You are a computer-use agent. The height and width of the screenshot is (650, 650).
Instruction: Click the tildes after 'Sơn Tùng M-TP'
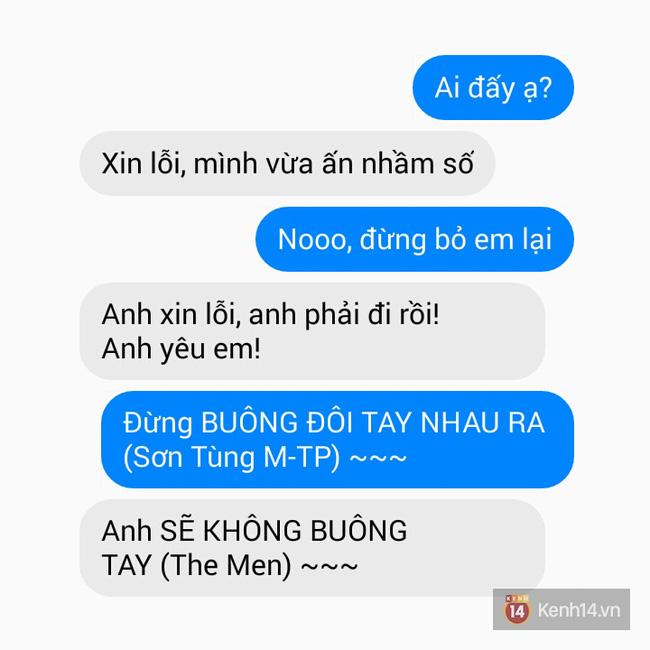[x=378, y=458]
